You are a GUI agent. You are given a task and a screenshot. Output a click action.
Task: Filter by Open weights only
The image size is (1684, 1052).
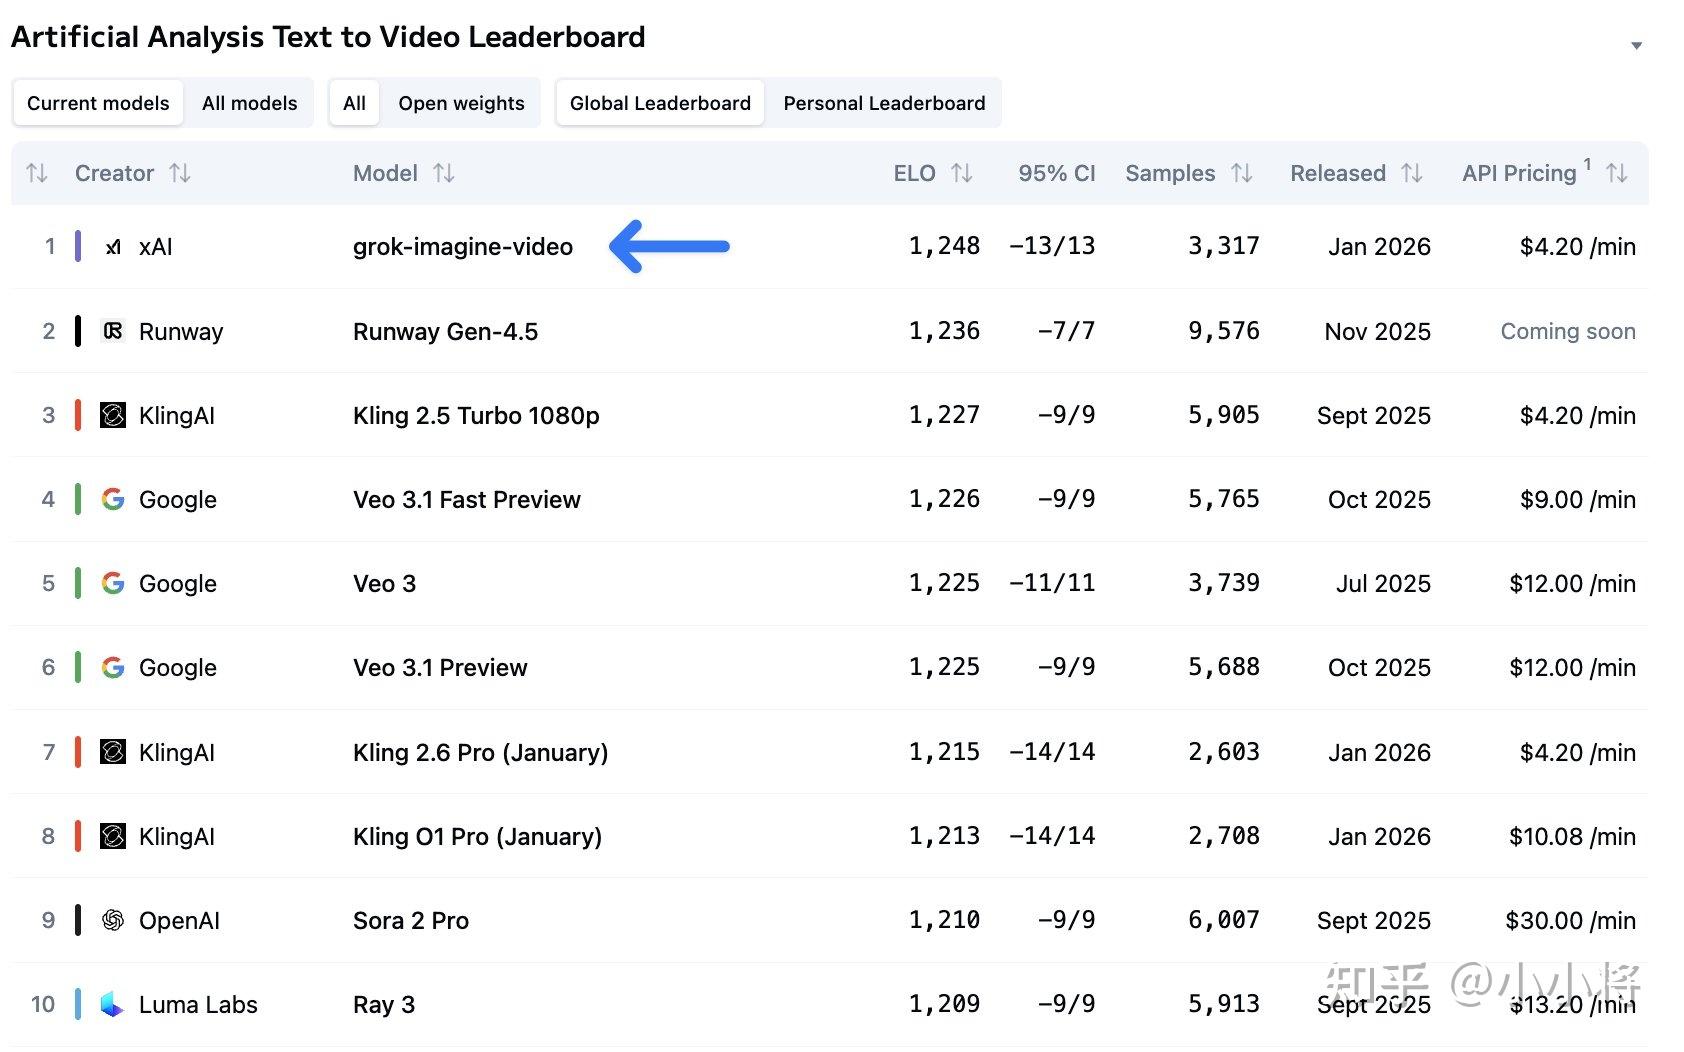[x=461, y=103]
